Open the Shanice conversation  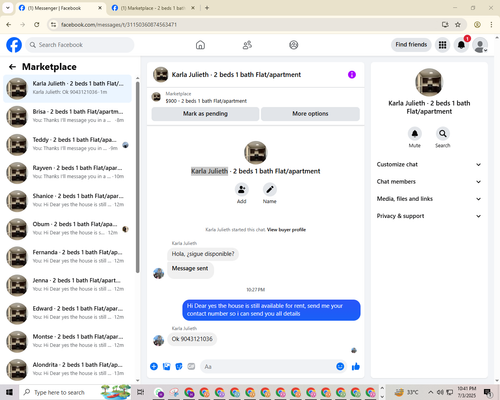[x=68, y=201]
